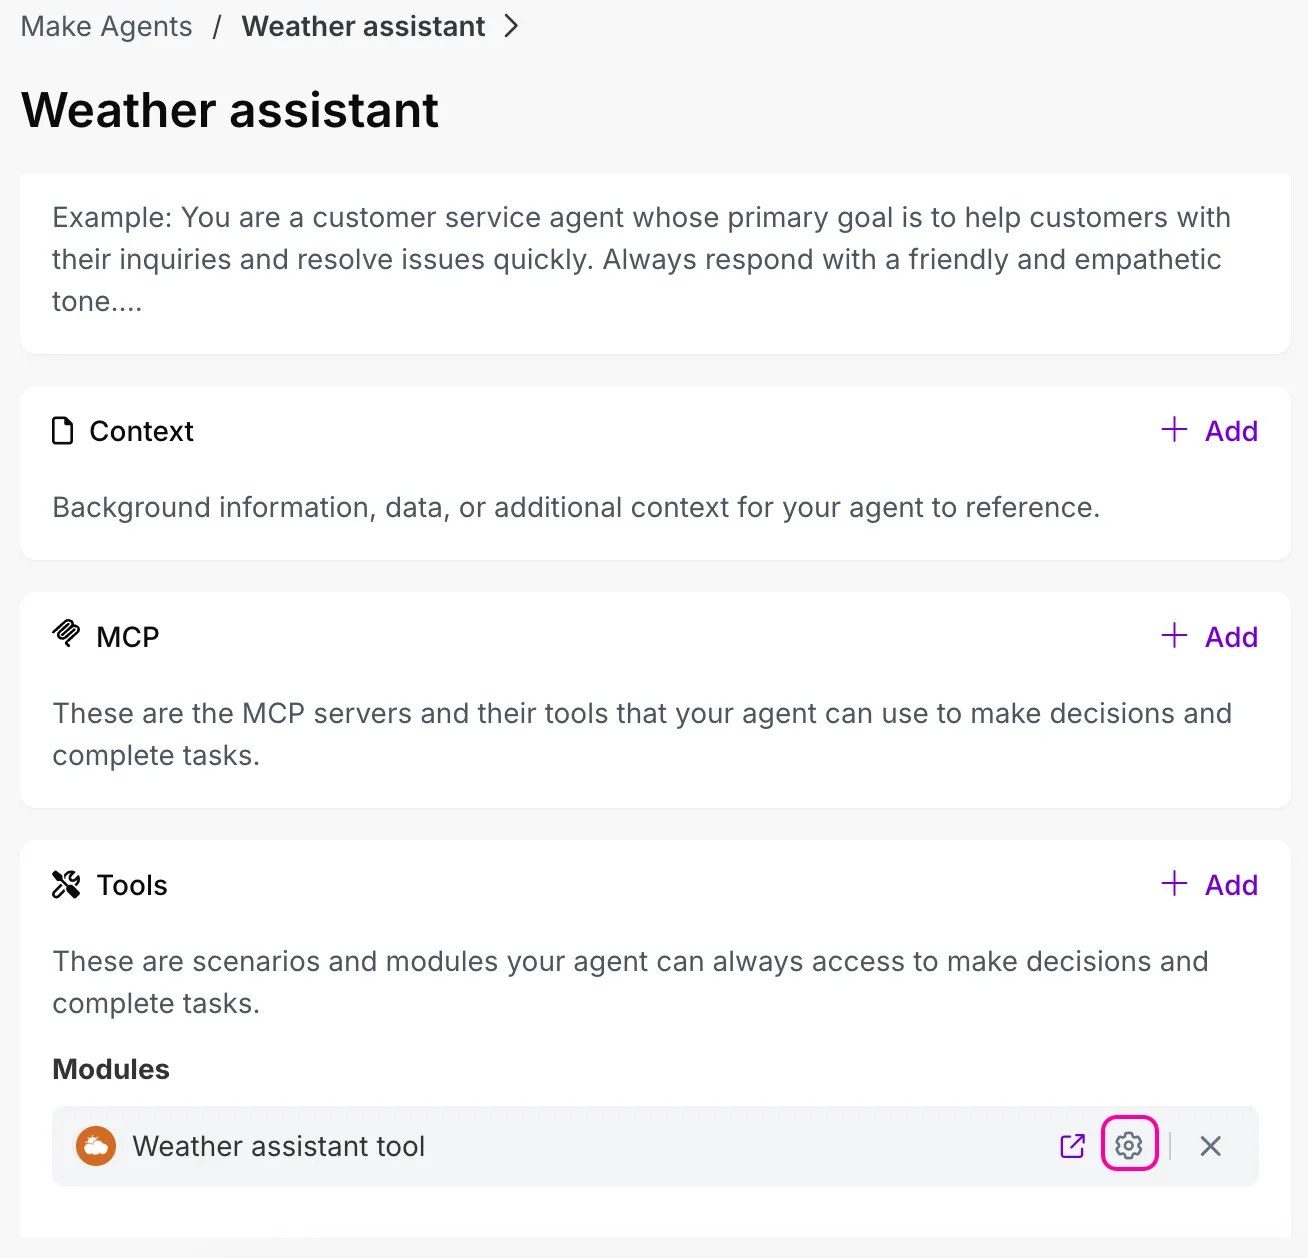1308x1258 pixels.
Task: Click the Modules heading
Action: point(111,1069)
